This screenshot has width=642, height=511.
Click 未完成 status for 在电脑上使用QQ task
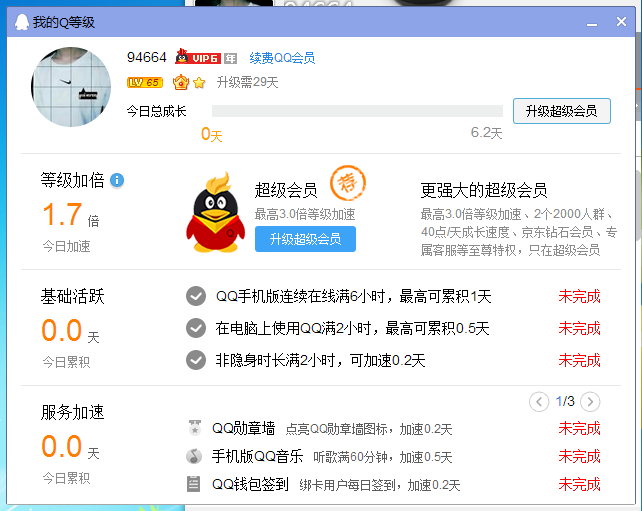[579, 328]
